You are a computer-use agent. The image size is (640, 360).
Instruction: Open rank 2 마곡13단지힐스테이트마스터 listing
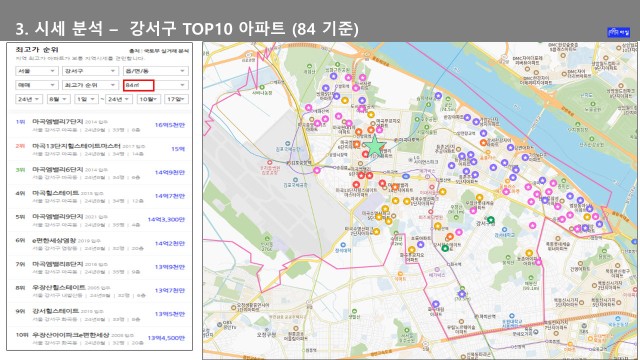[100, 149]
